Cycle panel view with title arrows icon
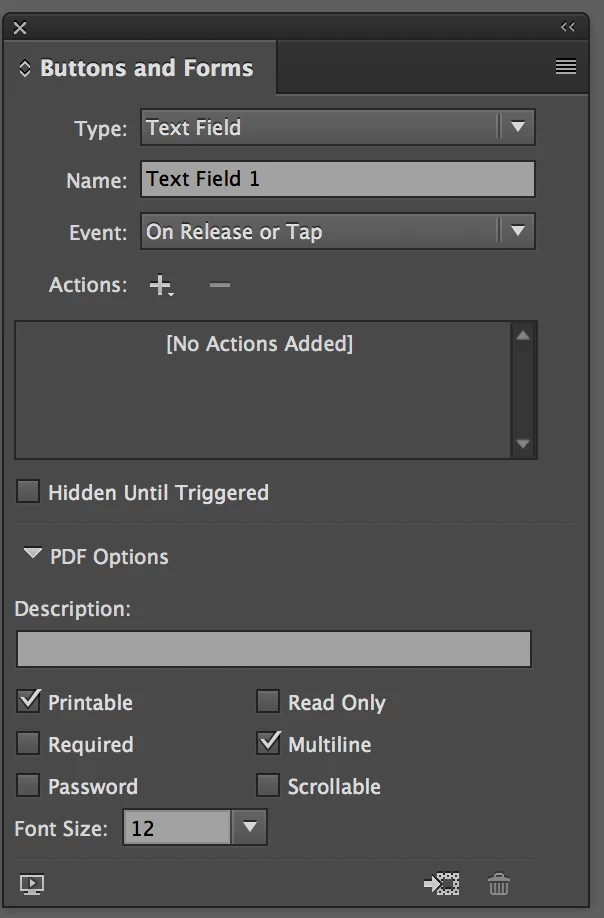604x918 pixels. pyautogui.click(x=25, y=68)
